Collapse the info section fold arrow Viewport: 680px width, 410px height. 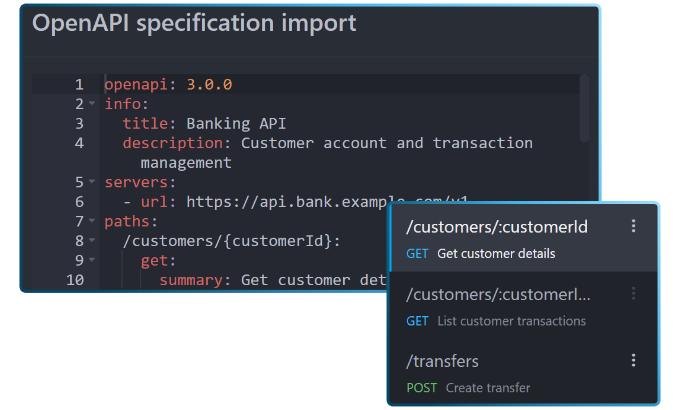point(92,104)
